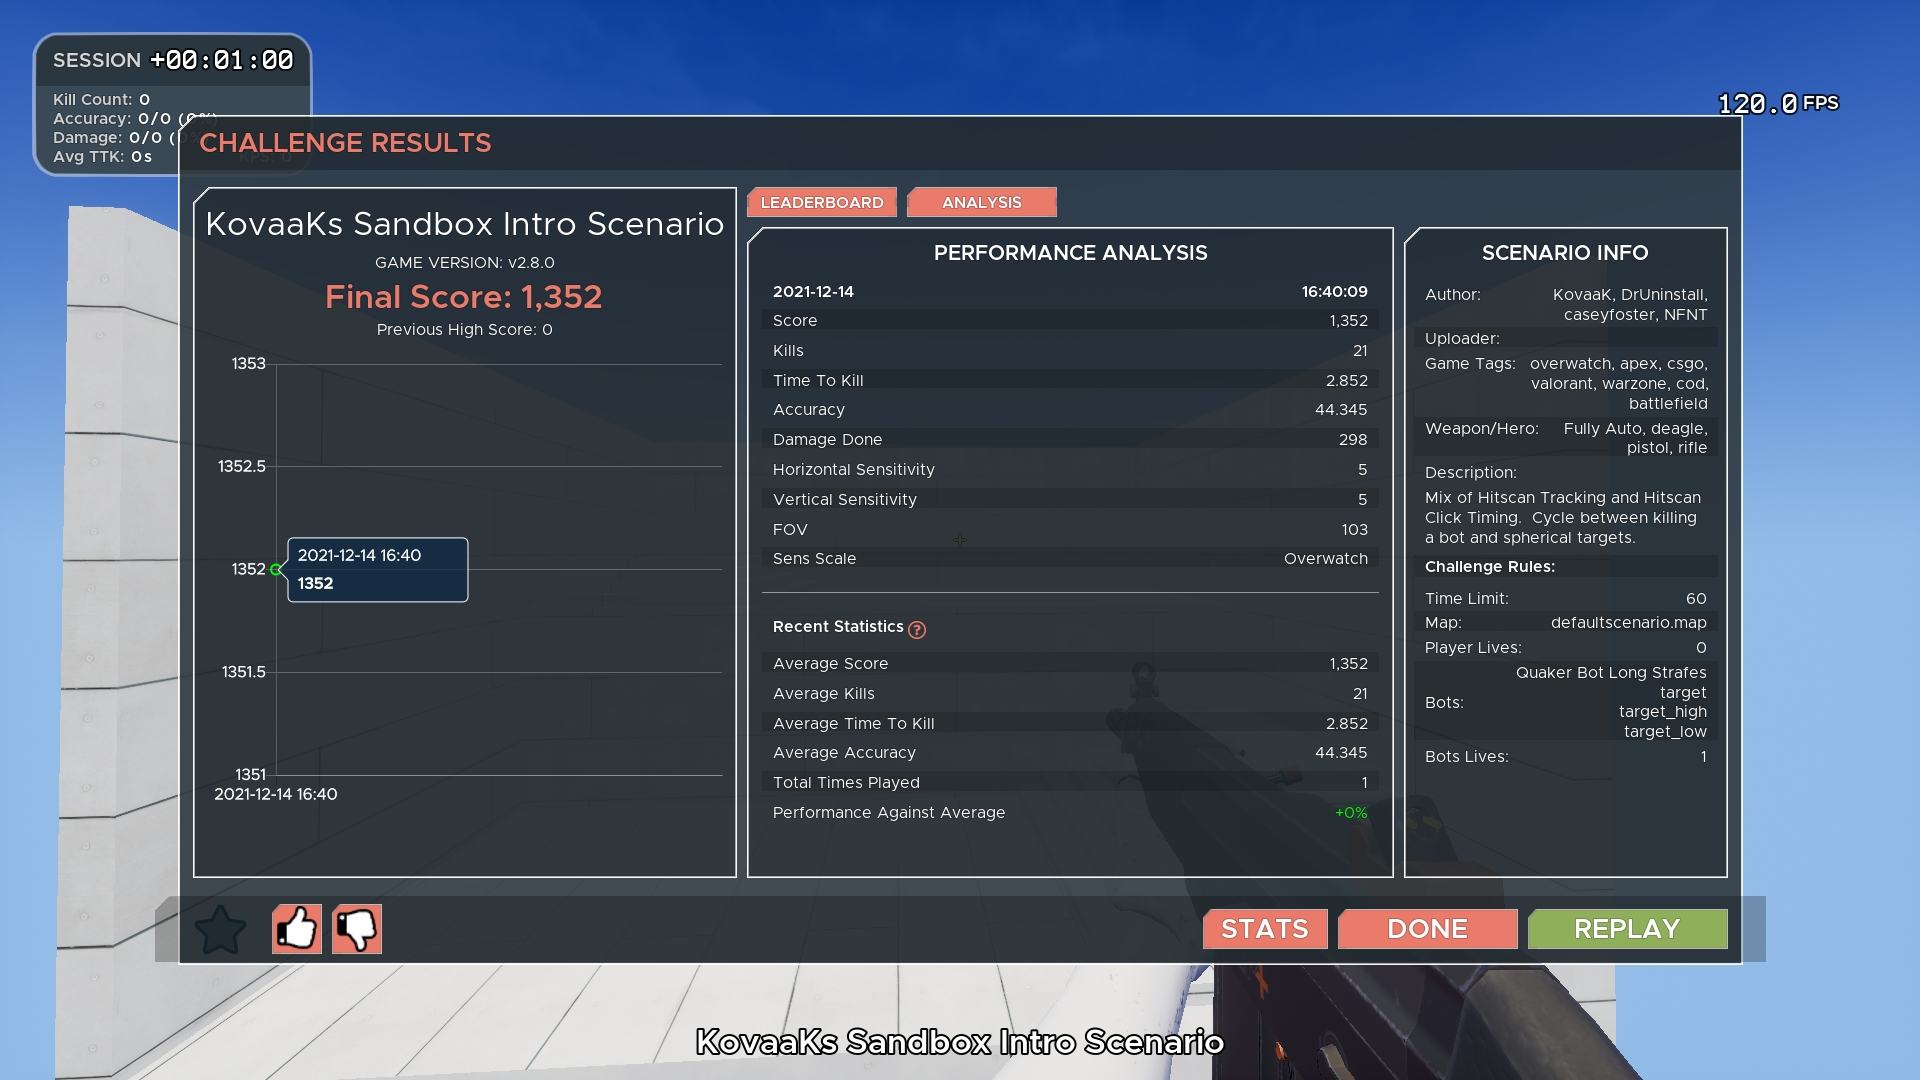Select the Average Accuracy row
The height and width of the screenshot is (1080, 1920).
click(x=1070, y=753)
